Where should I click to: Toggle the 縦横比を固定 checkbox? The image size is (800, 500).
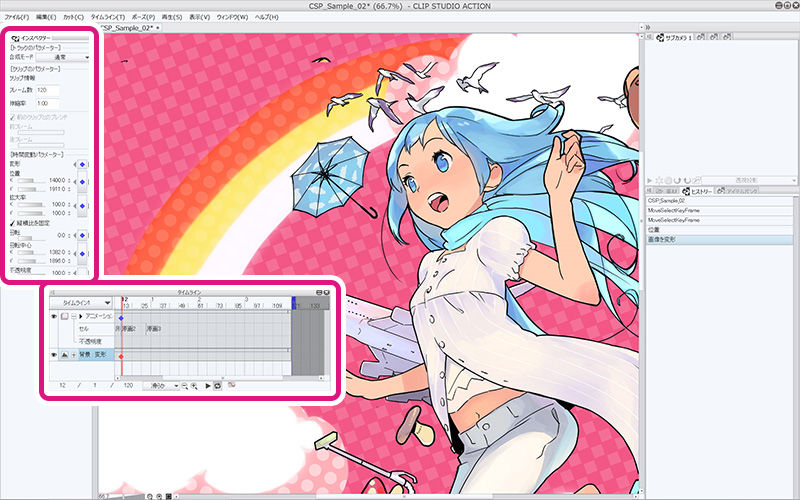[x=13, y=223]
